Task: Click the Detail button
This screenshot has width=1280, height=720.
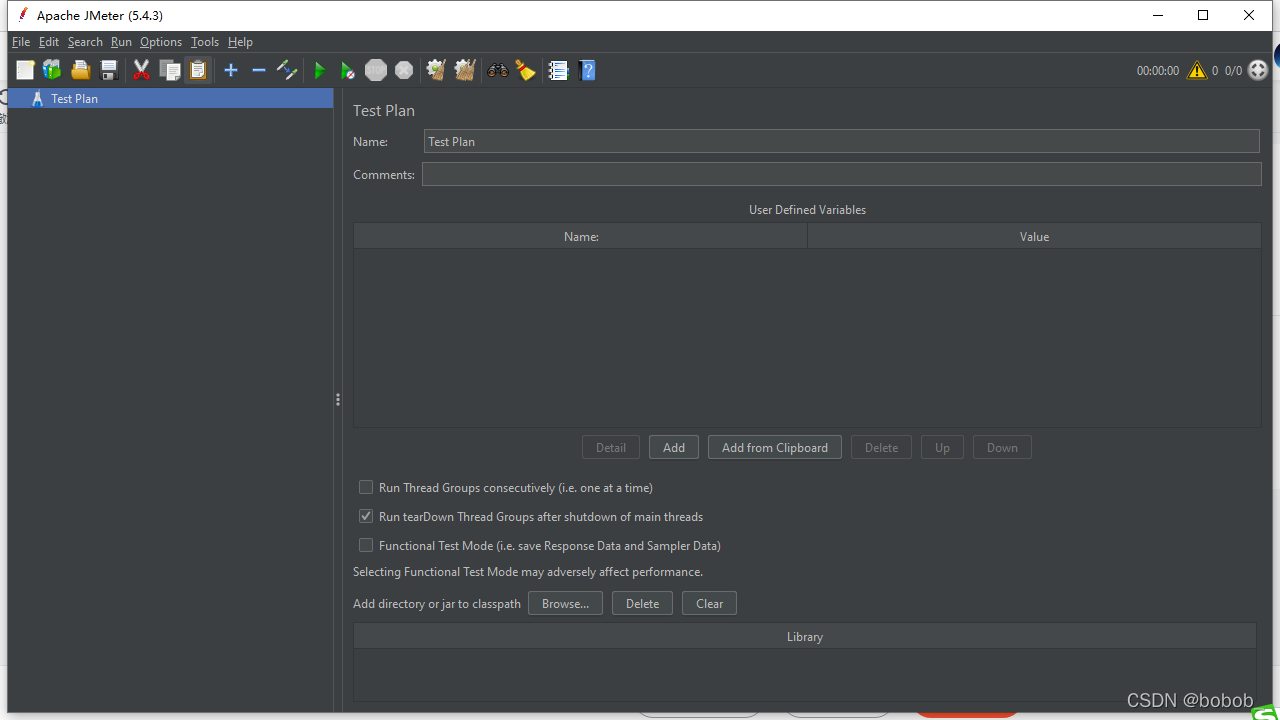Action: pyautogui.click(x=611, y=448)
